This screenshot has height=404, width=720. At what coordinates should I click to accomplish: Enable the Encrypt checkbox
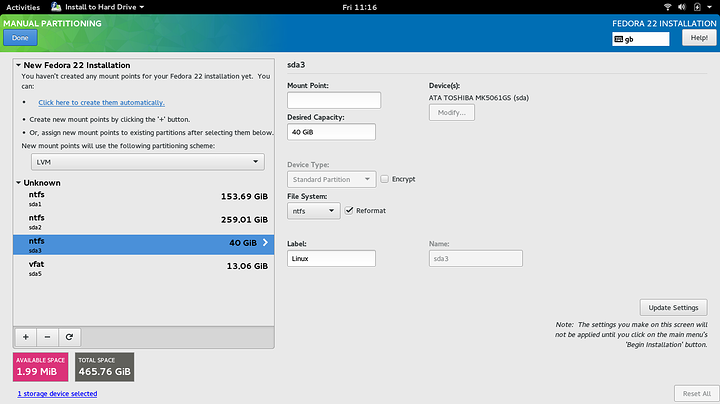384,180
